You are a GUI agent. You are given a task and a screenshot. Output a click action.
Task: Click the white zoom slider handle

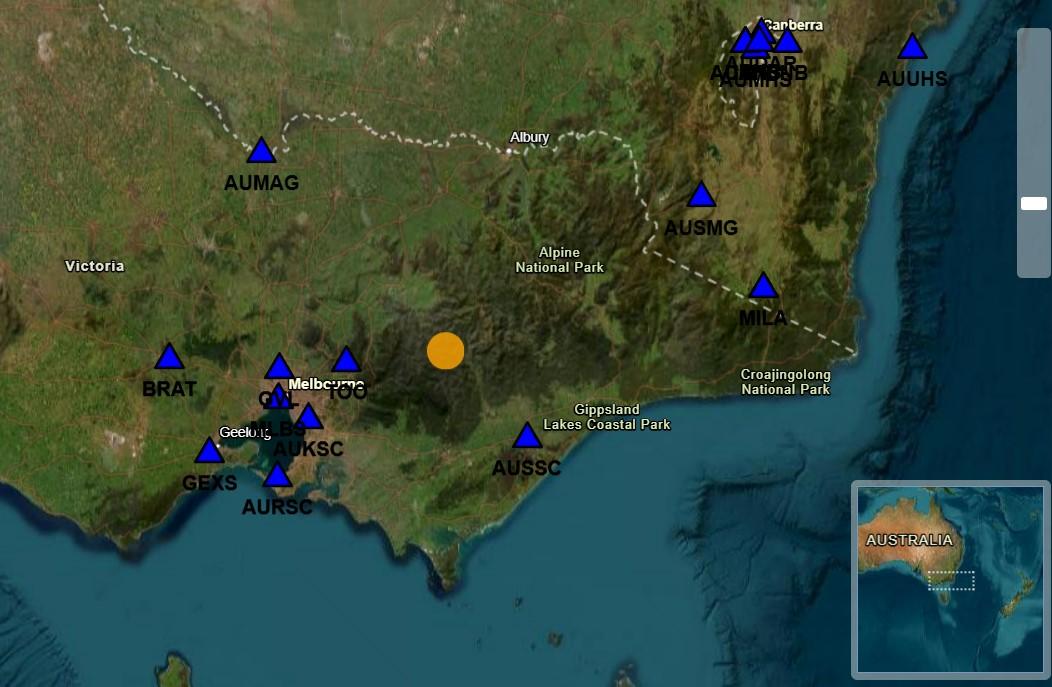click(1033, 204)
